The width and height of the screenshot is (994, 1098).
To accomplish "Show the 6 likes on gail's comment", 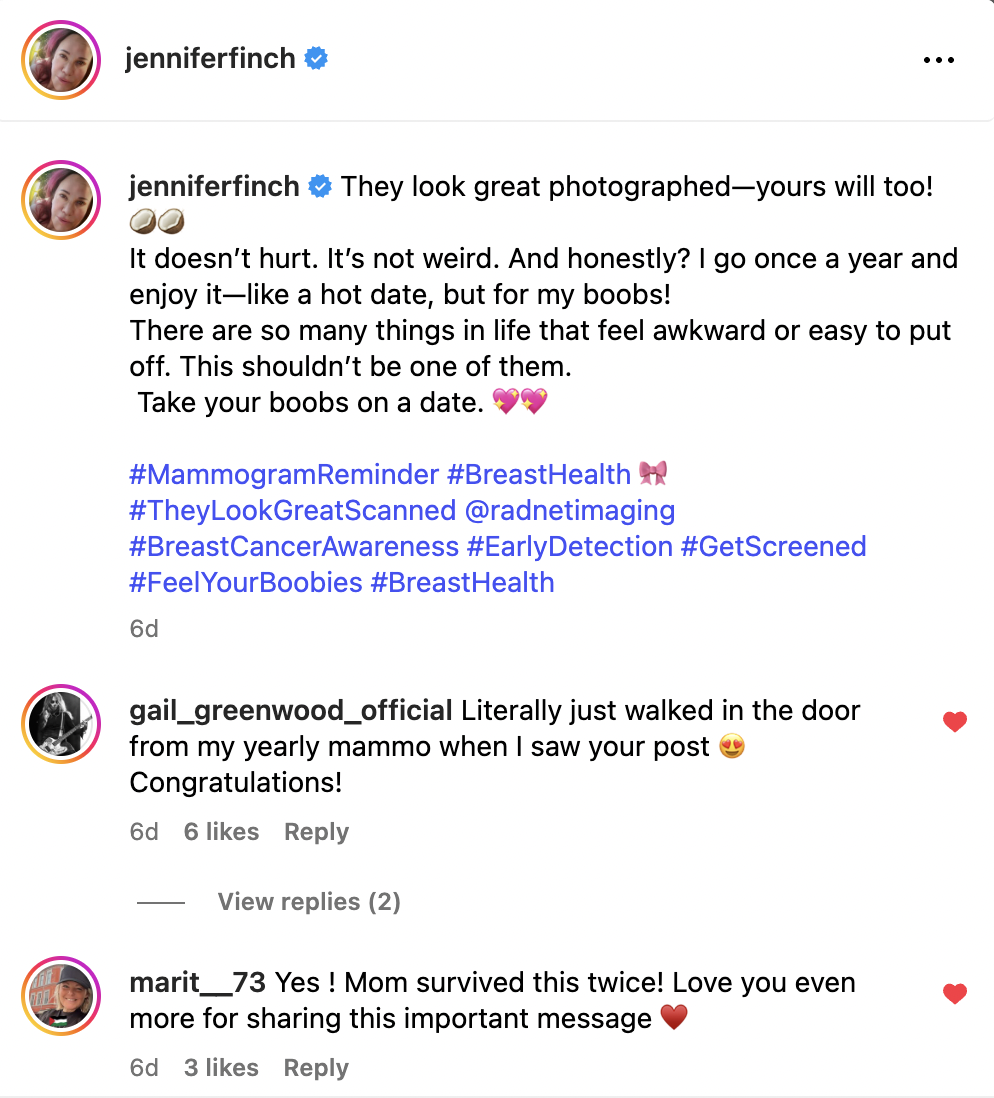I will click(221, 832).
